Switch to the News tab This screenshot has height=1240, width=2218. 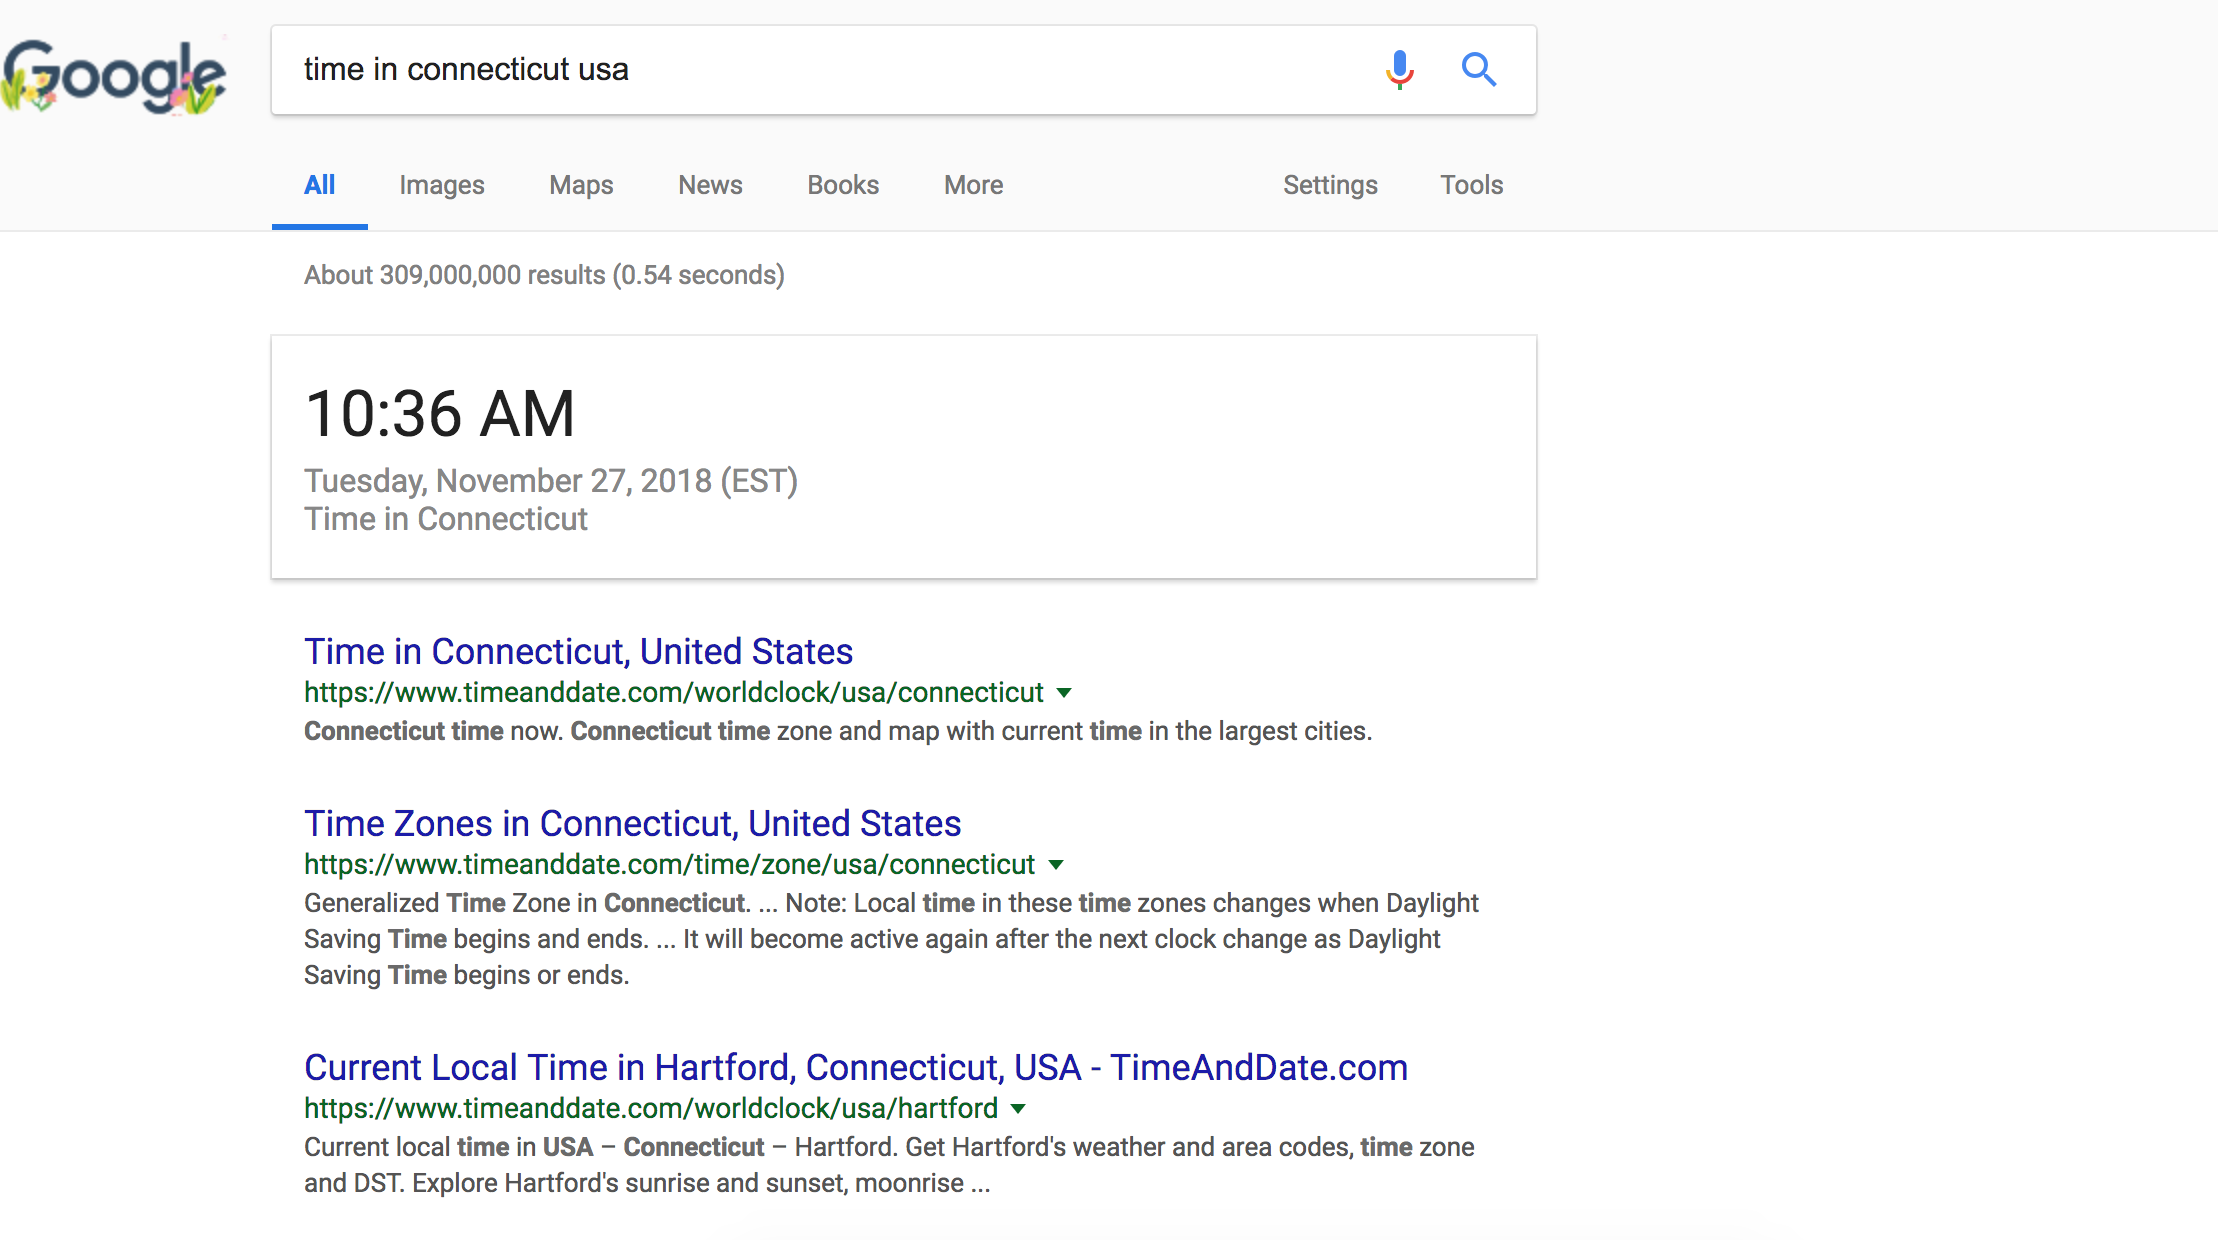coord(710,185)
